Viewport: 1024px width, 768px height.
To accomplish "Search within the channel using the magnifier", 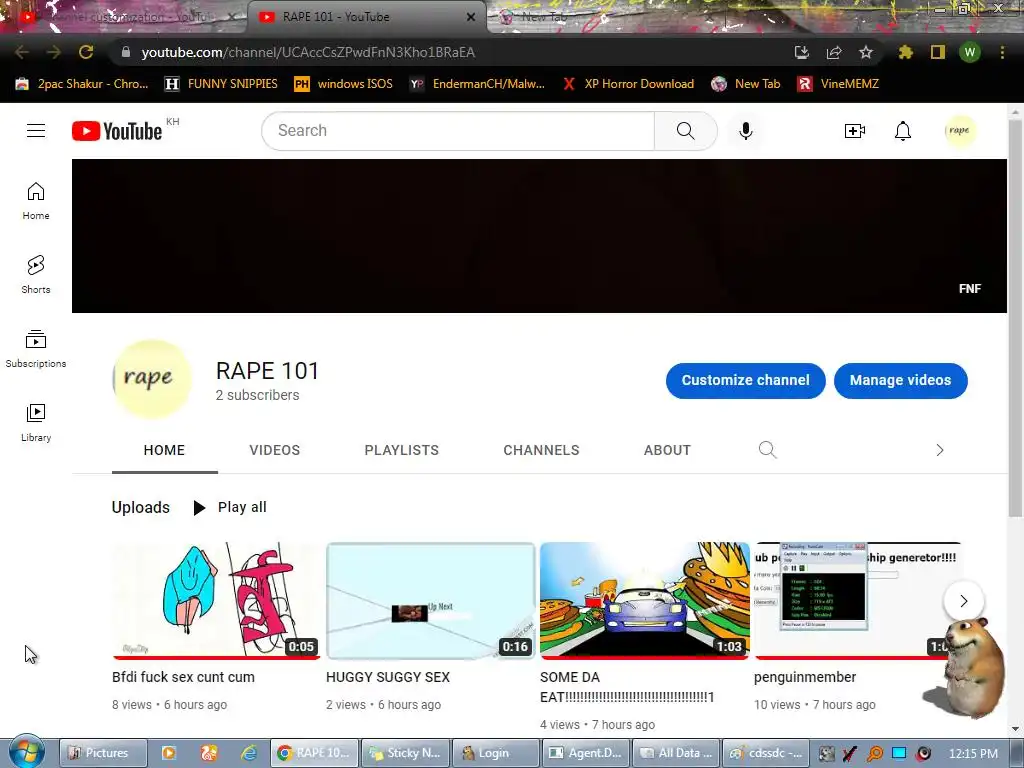I will point(767,449).
